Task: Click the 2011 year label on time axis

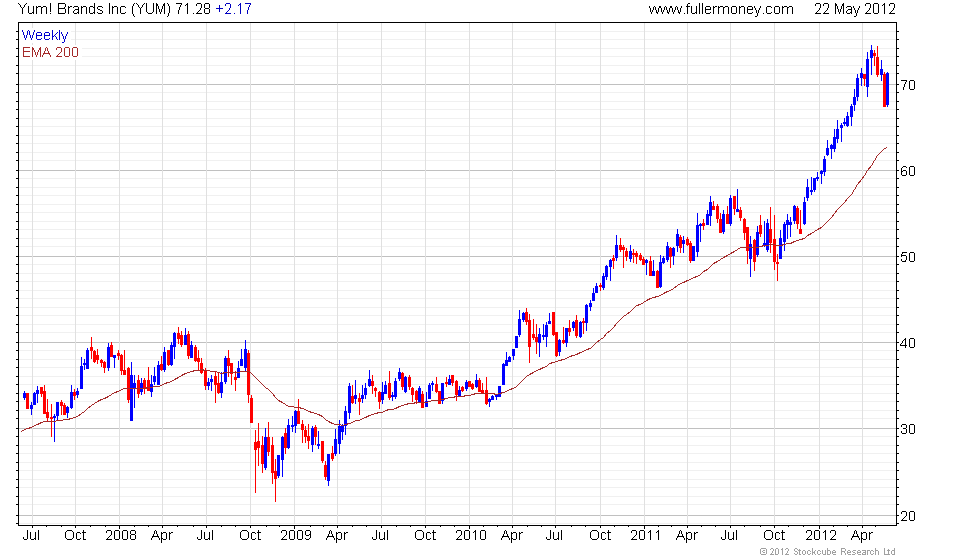Action: click(646, 536)
